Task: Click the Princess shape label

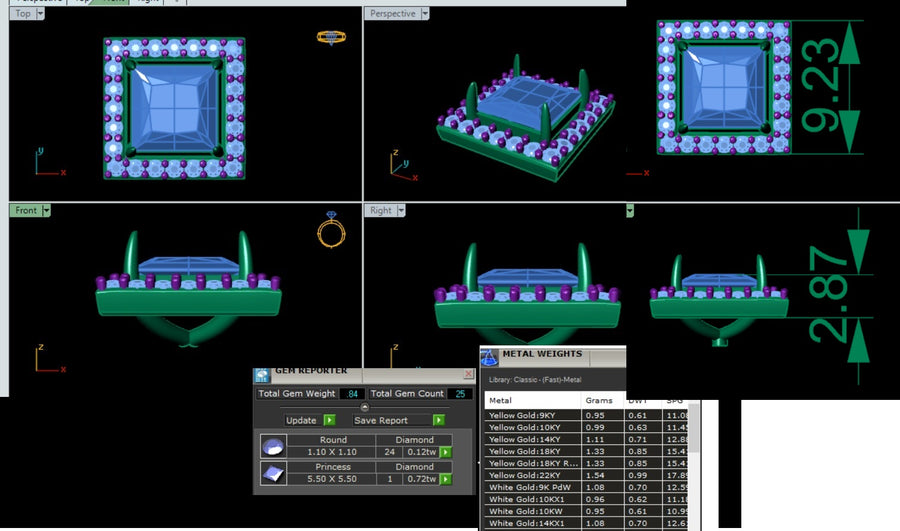Action: tap(333, 467)
